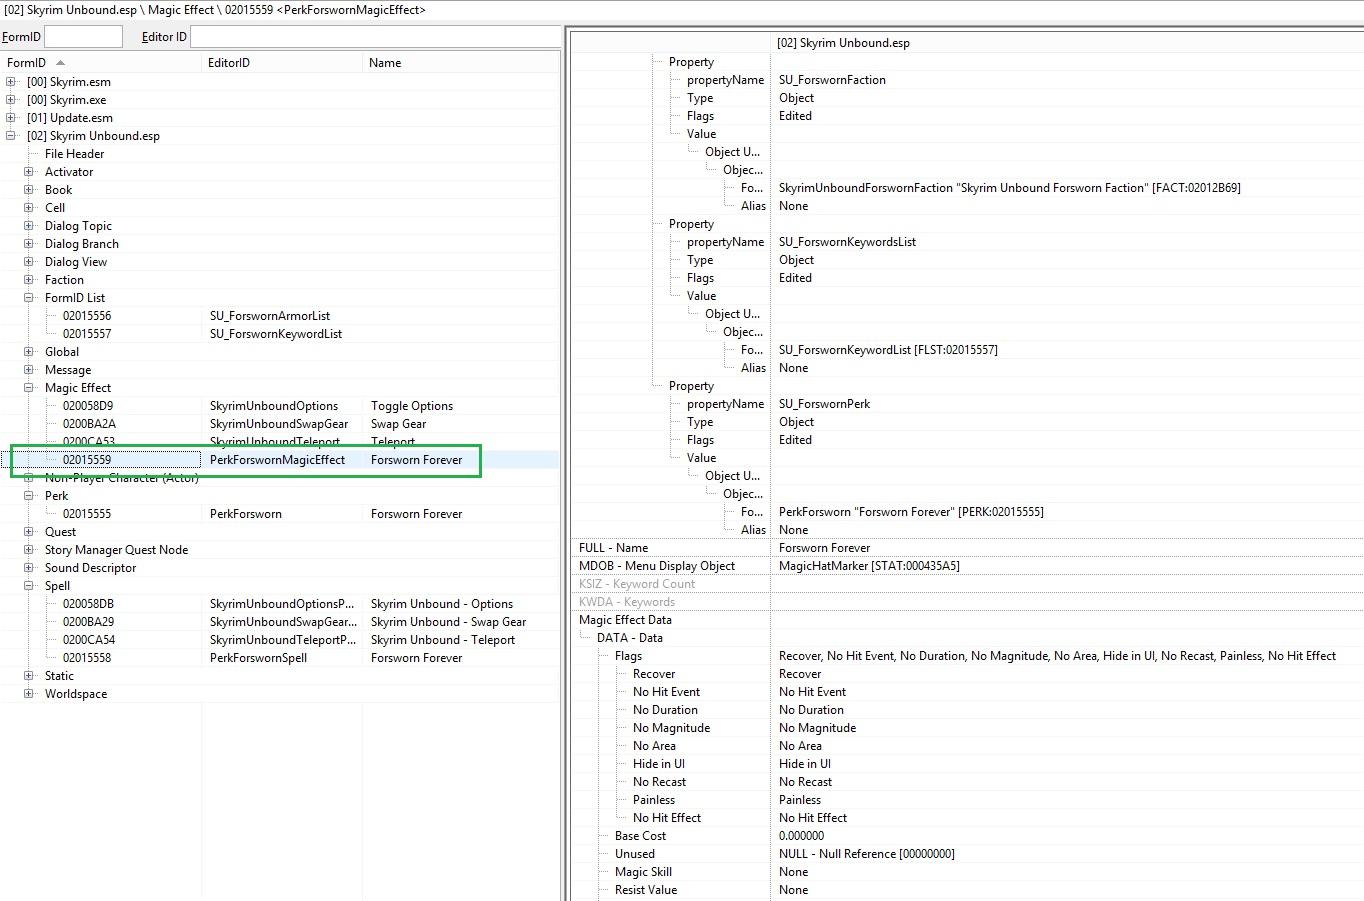Select the Hide in UI flag row
Viewport: 1364px width, 901px height.
point(967,764)
